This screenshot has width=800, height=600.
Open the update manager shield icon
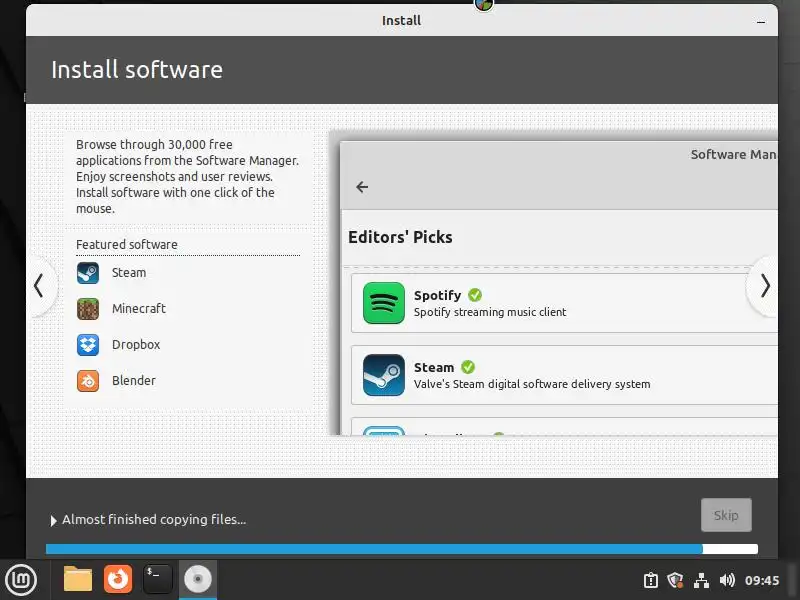[x=676, y=580]
